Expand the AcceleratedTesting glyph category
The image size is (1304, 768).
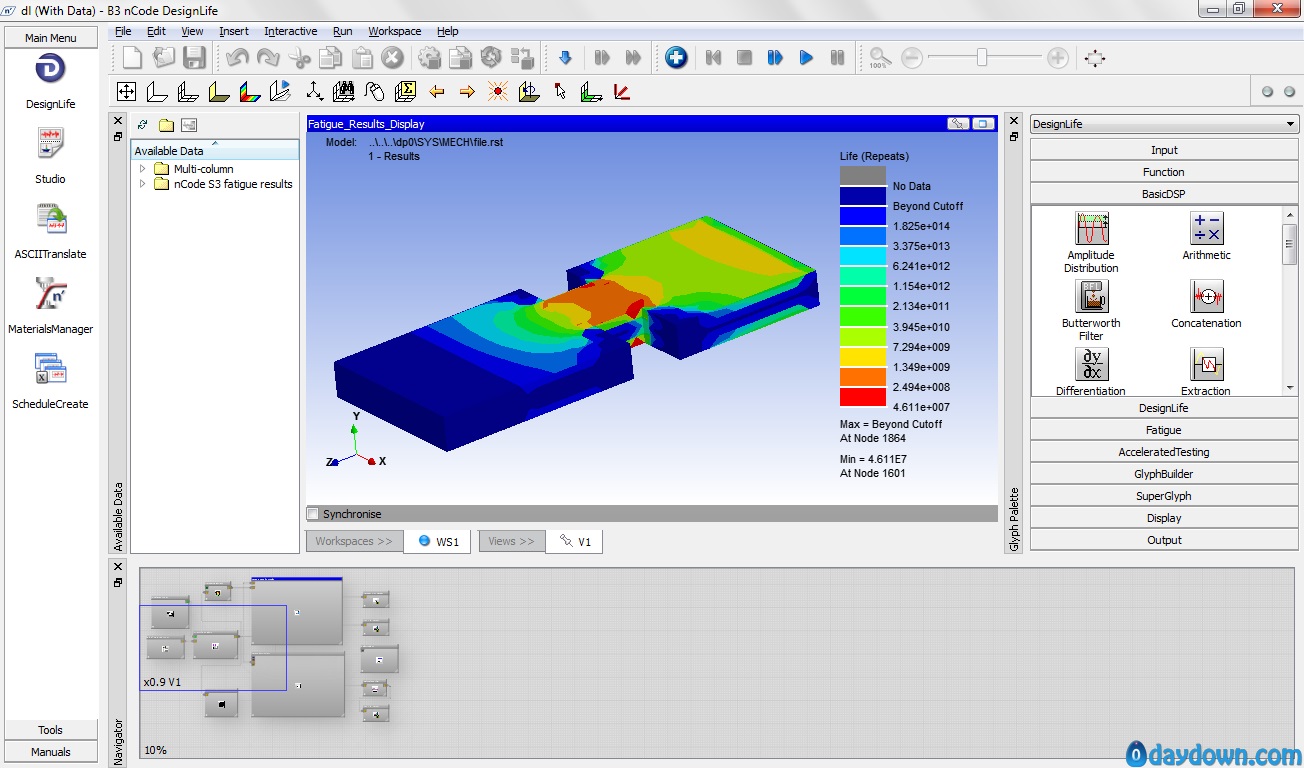(x=1164, y=452)
